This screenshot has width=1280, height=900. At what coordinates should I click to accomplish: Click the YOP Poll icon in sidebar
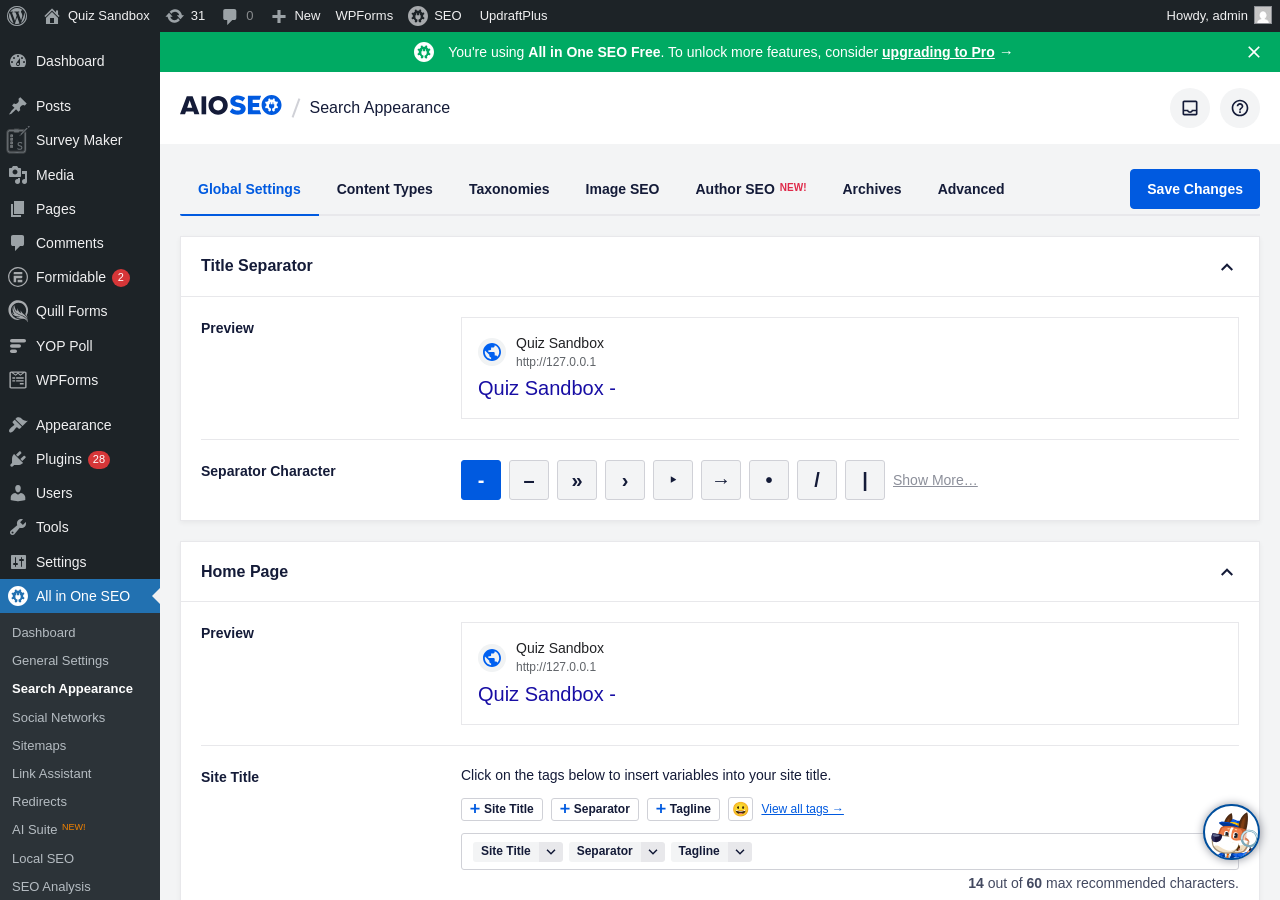coord(18,346)
